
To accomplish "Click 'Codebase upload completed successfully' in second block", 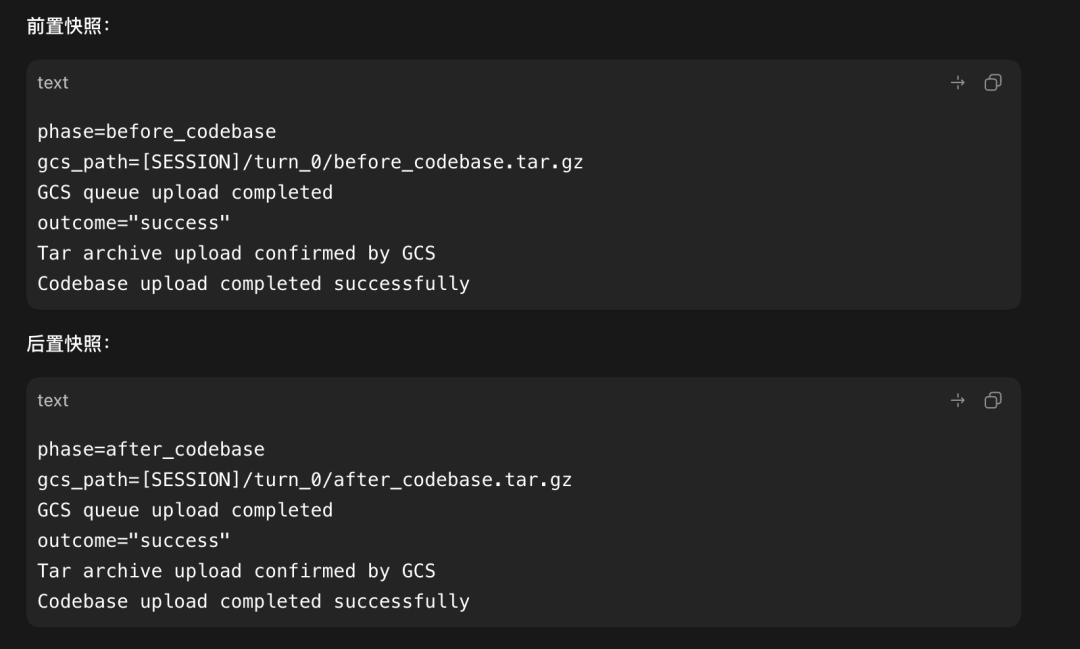I will pos(253,601).
